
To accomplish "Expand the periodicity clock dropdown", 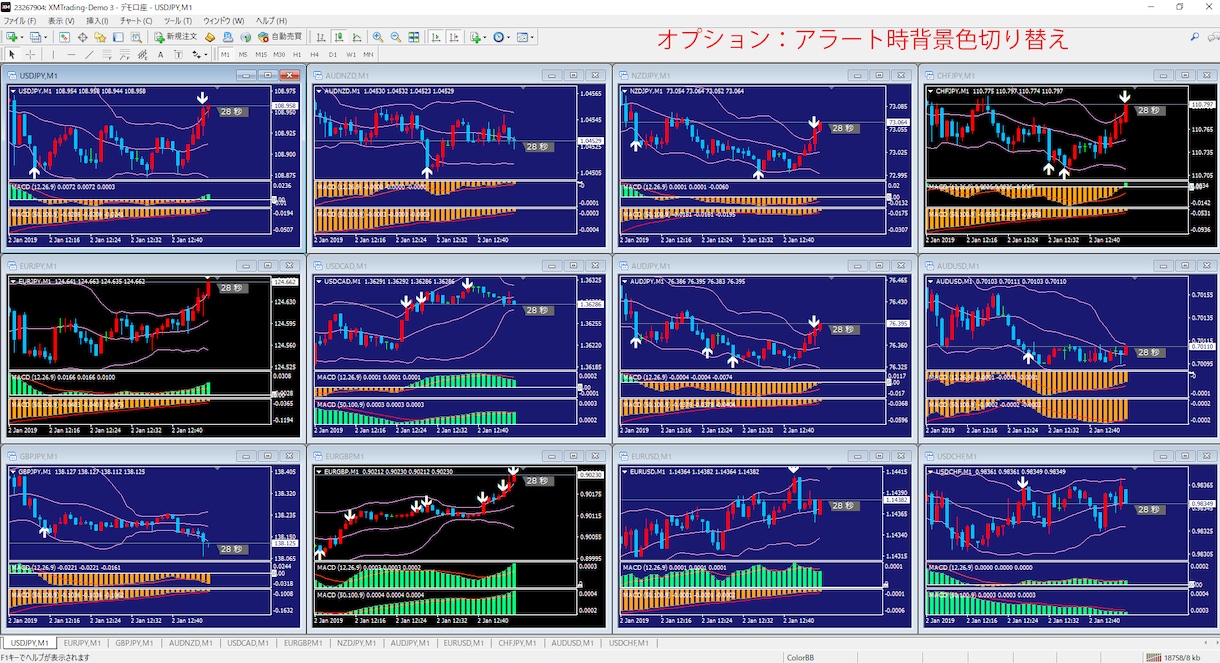I will 508,37.
